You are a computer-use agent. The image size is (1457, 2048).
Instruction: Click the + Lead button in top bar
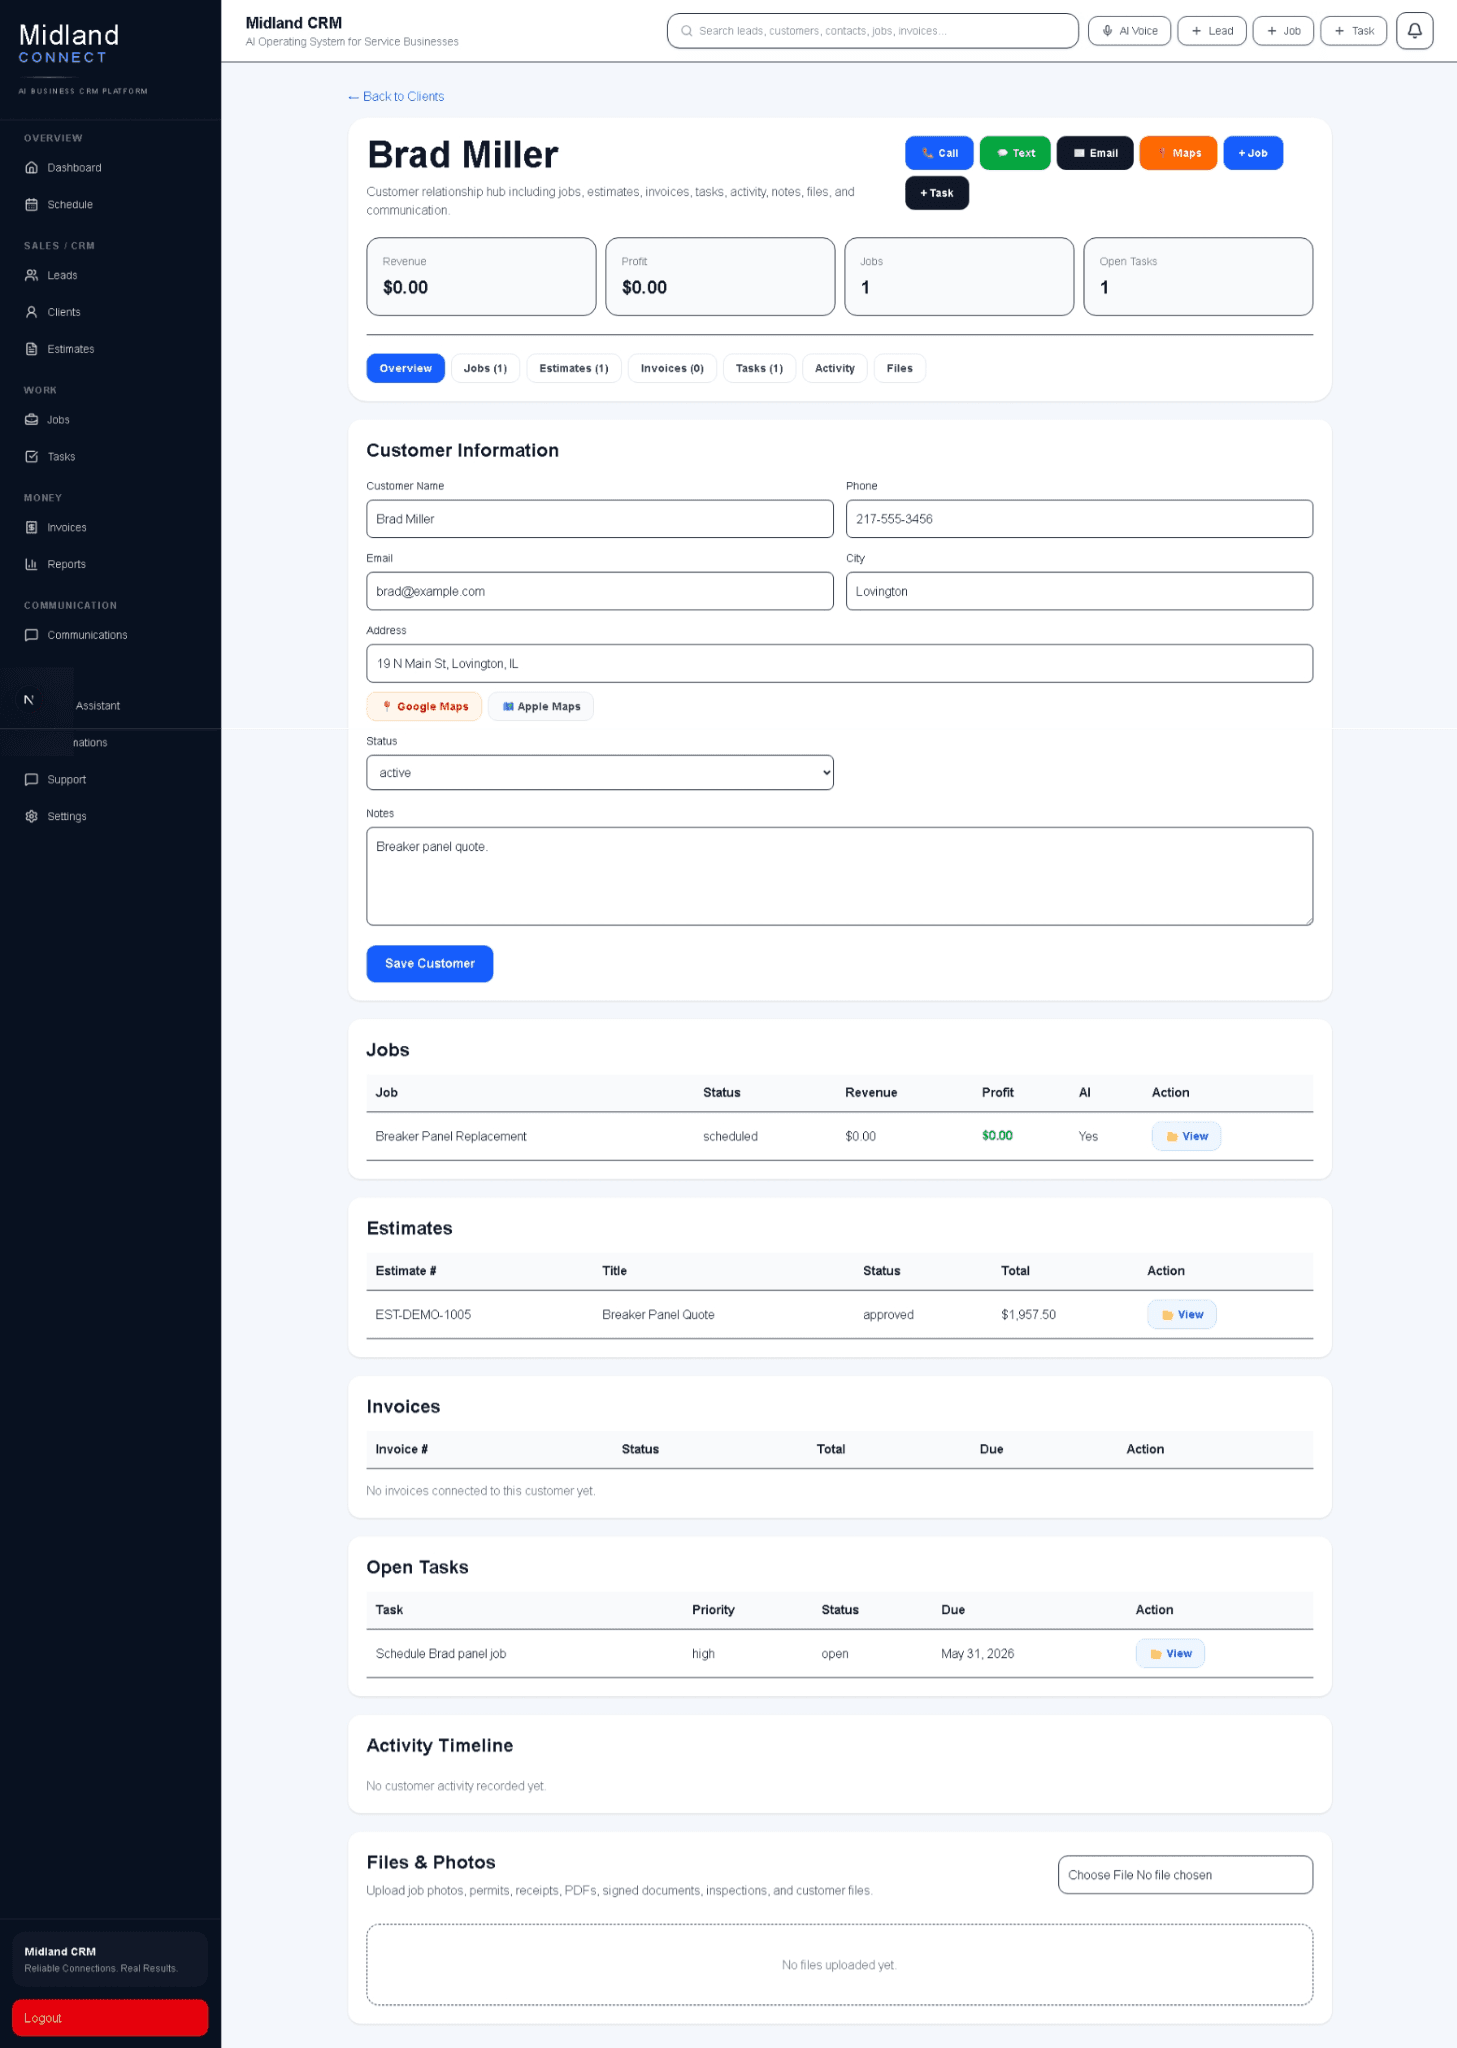pyautogui.click(x=1212, y=31)
